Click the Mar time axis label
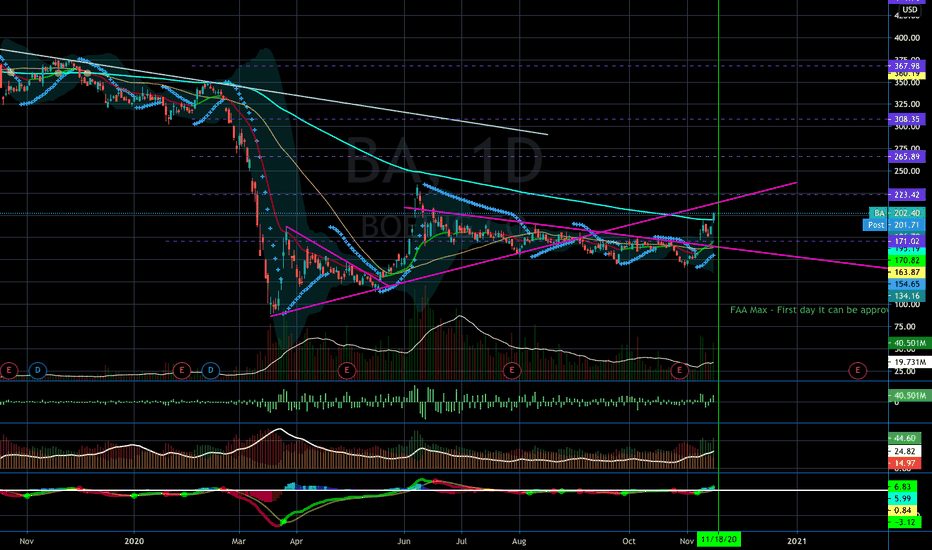This screenshot has width=932, height=550. (239, 541)
